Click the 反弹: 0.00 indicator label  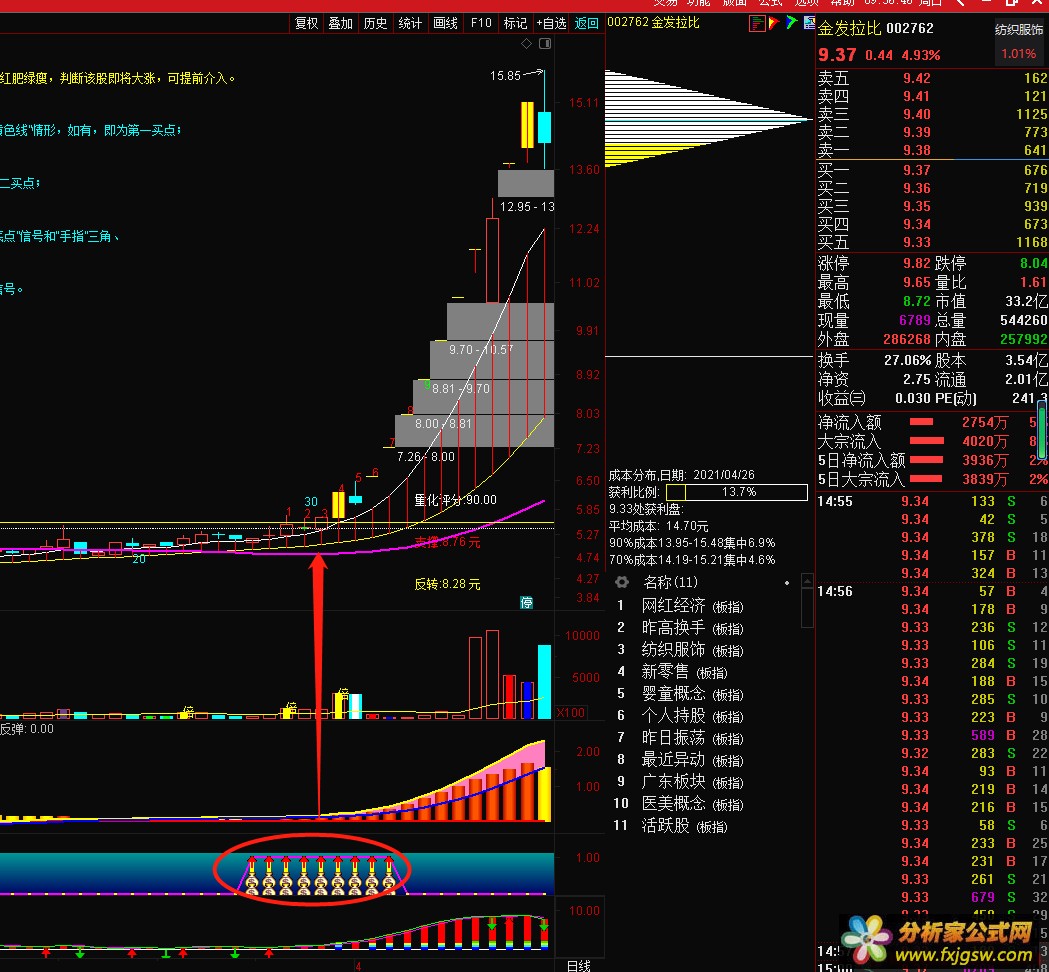point(27,729)
